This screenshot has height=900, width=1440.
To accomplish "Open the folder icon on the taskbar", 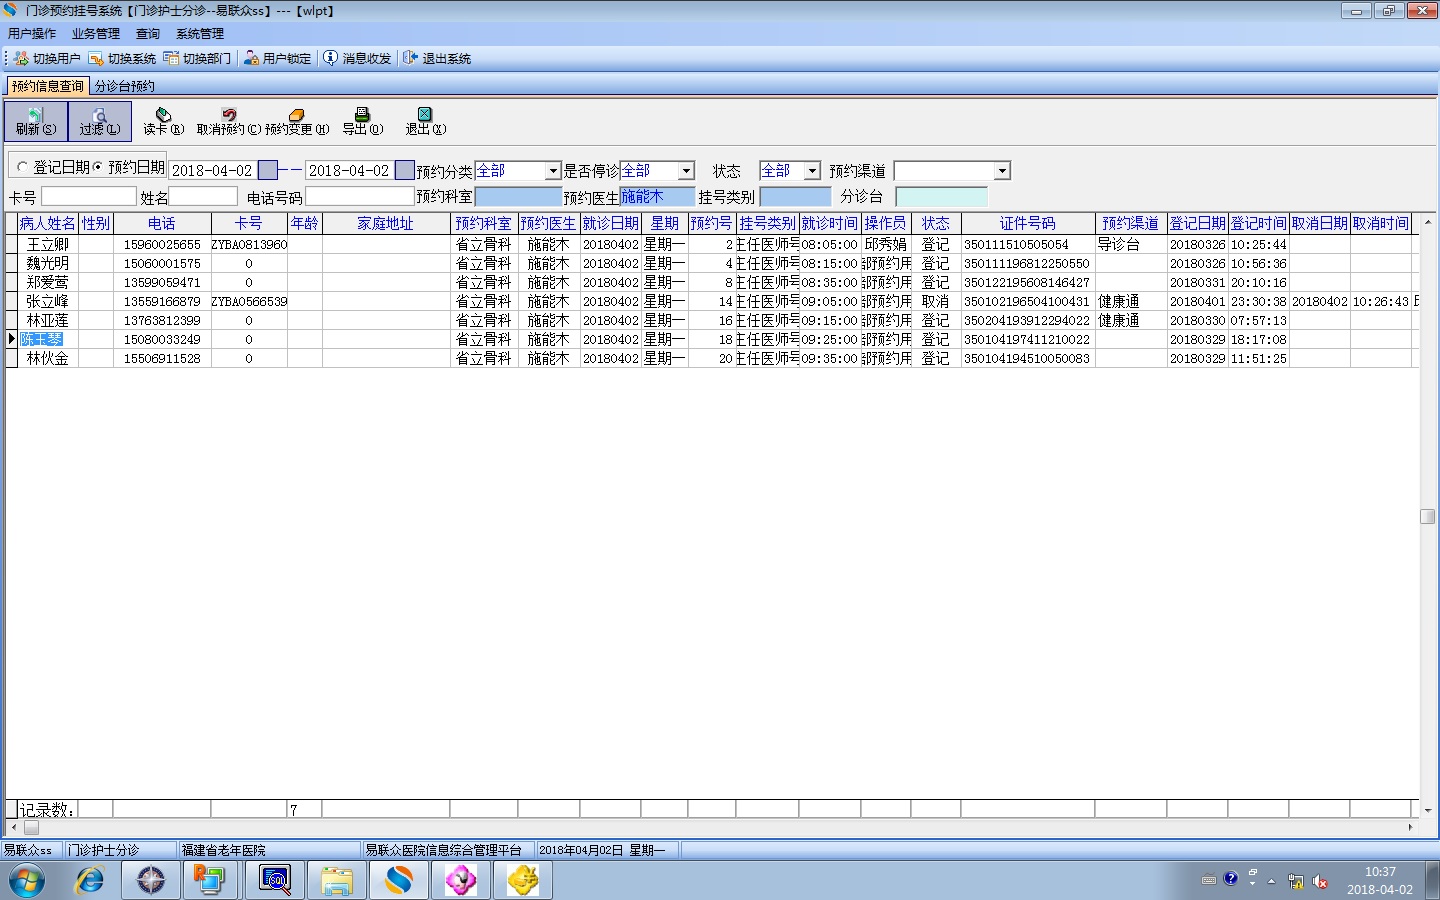I will (337, 880).
